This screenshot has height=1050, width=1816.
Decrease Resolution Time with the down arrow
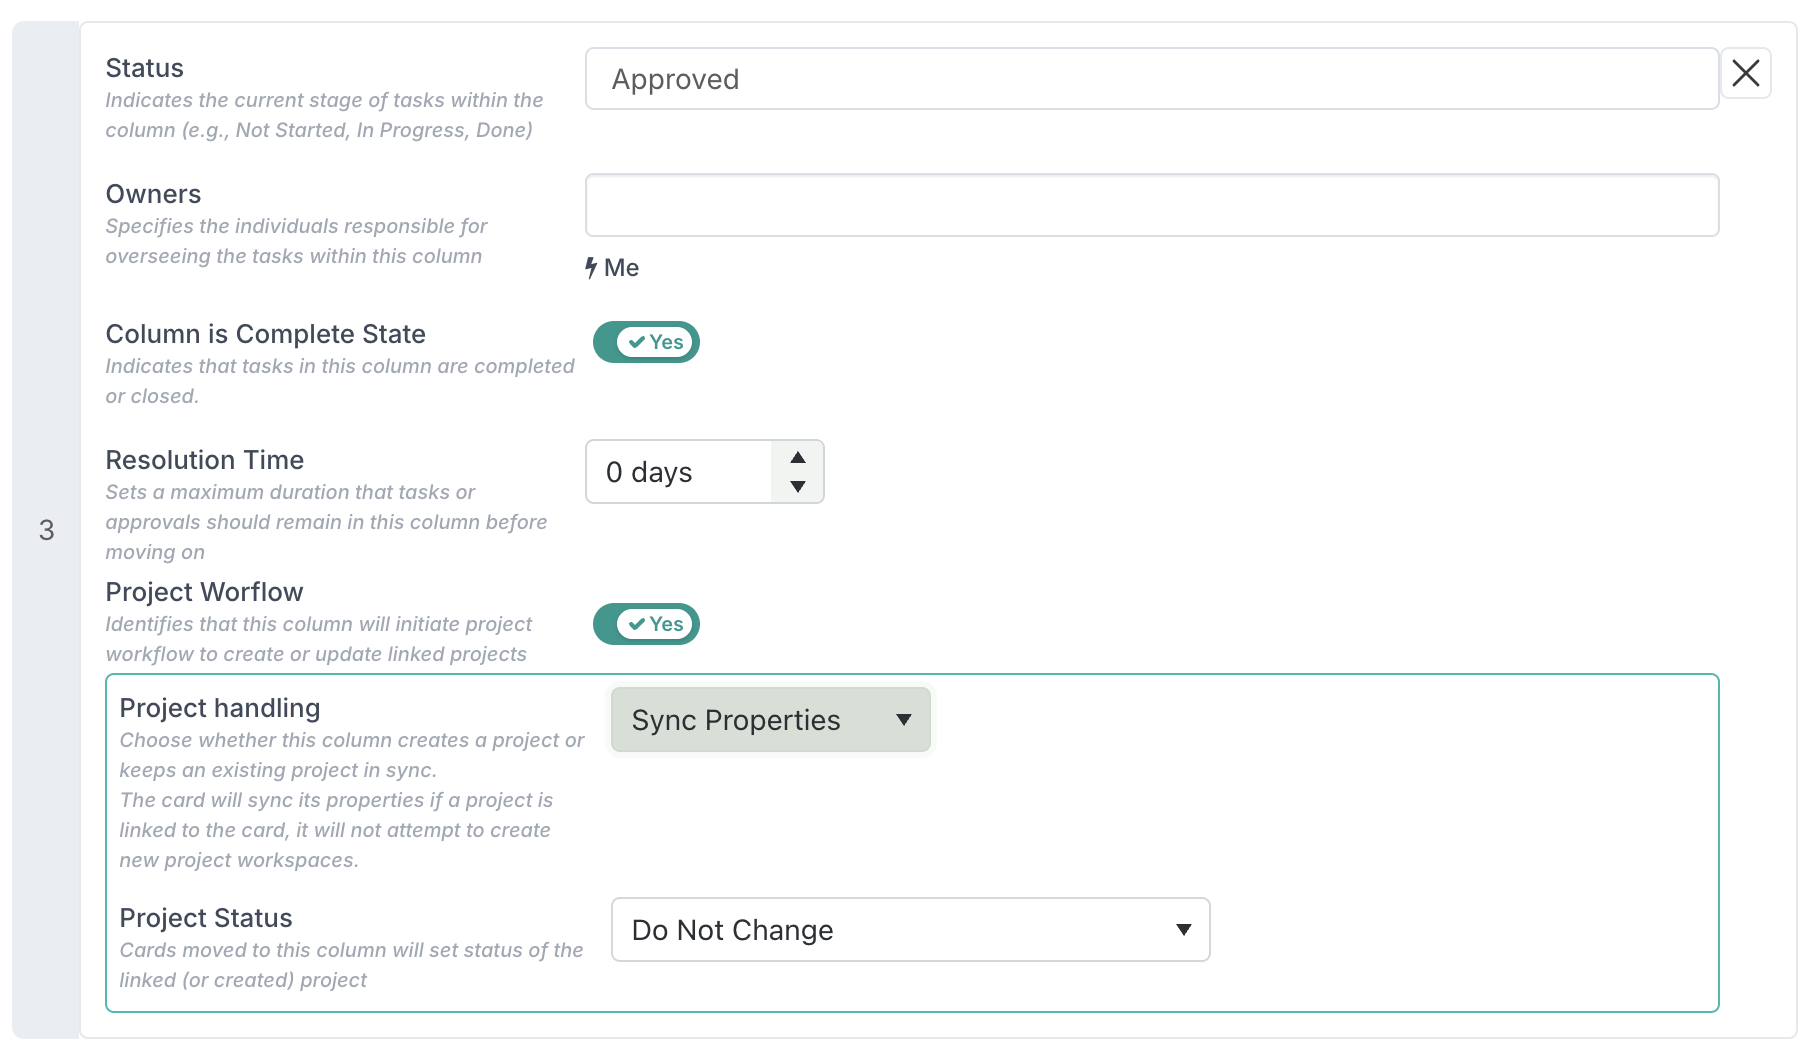pyautogui.click(x=797, y=487)
